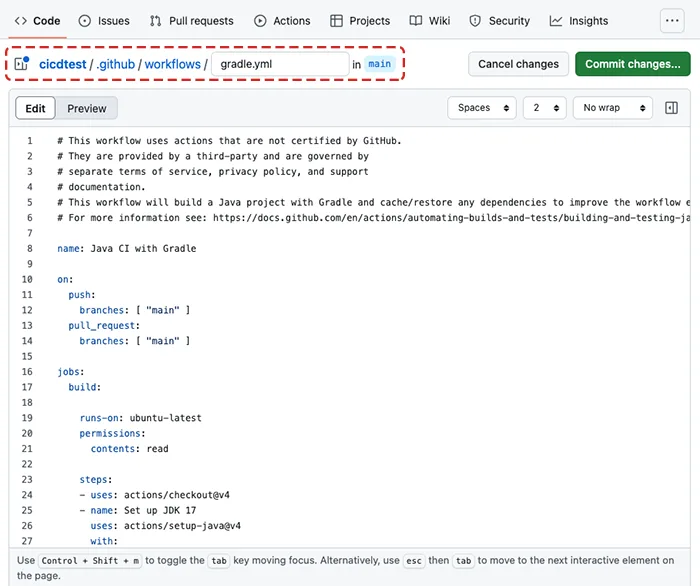Click 'uses: actions/checkout@v4' line
The width and height of the screenshot is (700, 586).
[x=154, y=495]
